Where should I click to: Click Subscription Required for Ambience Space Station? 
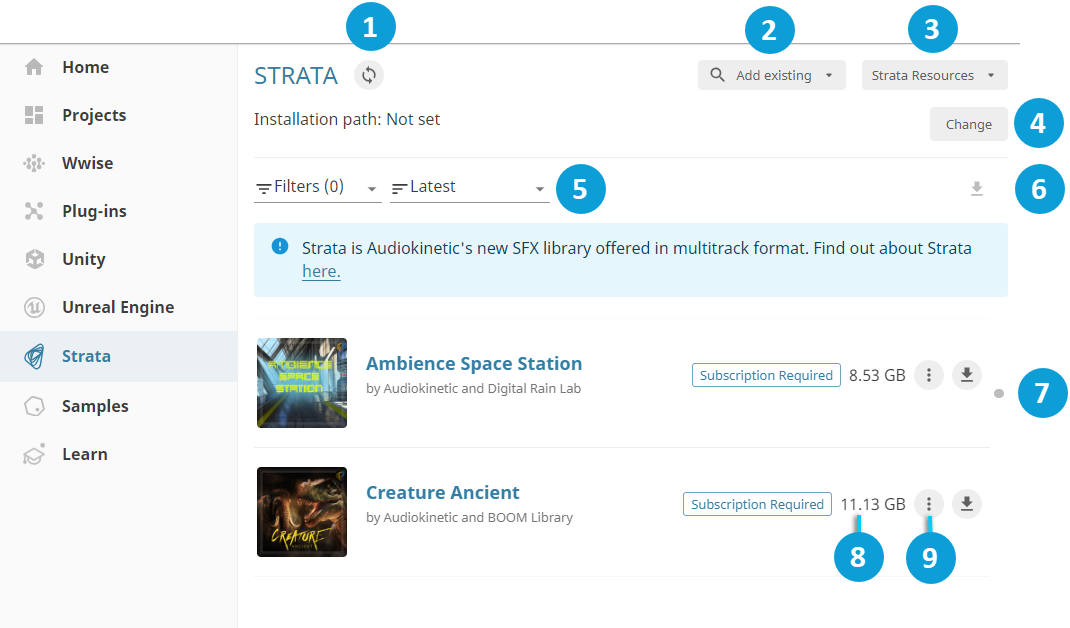[x=766, y=375]
